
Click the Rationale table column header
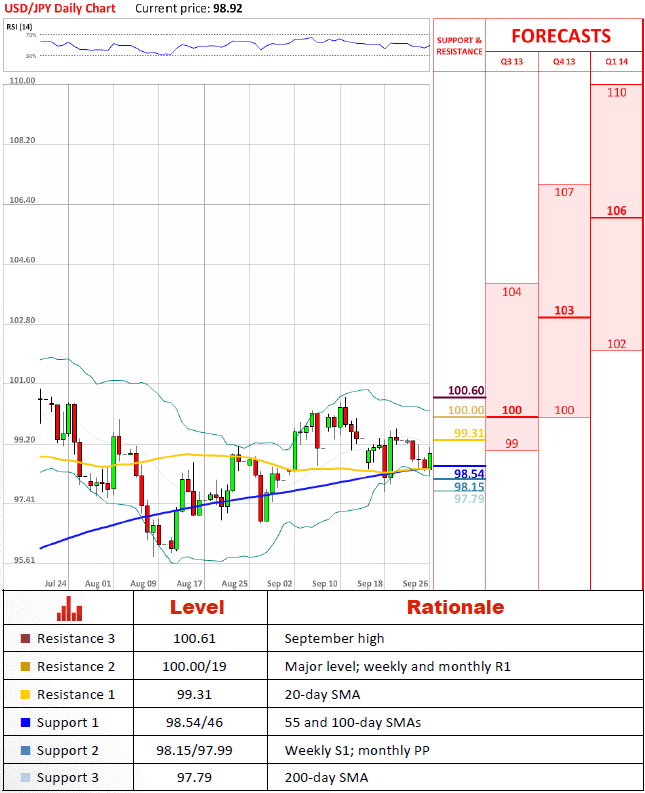(x=455, y=607)
